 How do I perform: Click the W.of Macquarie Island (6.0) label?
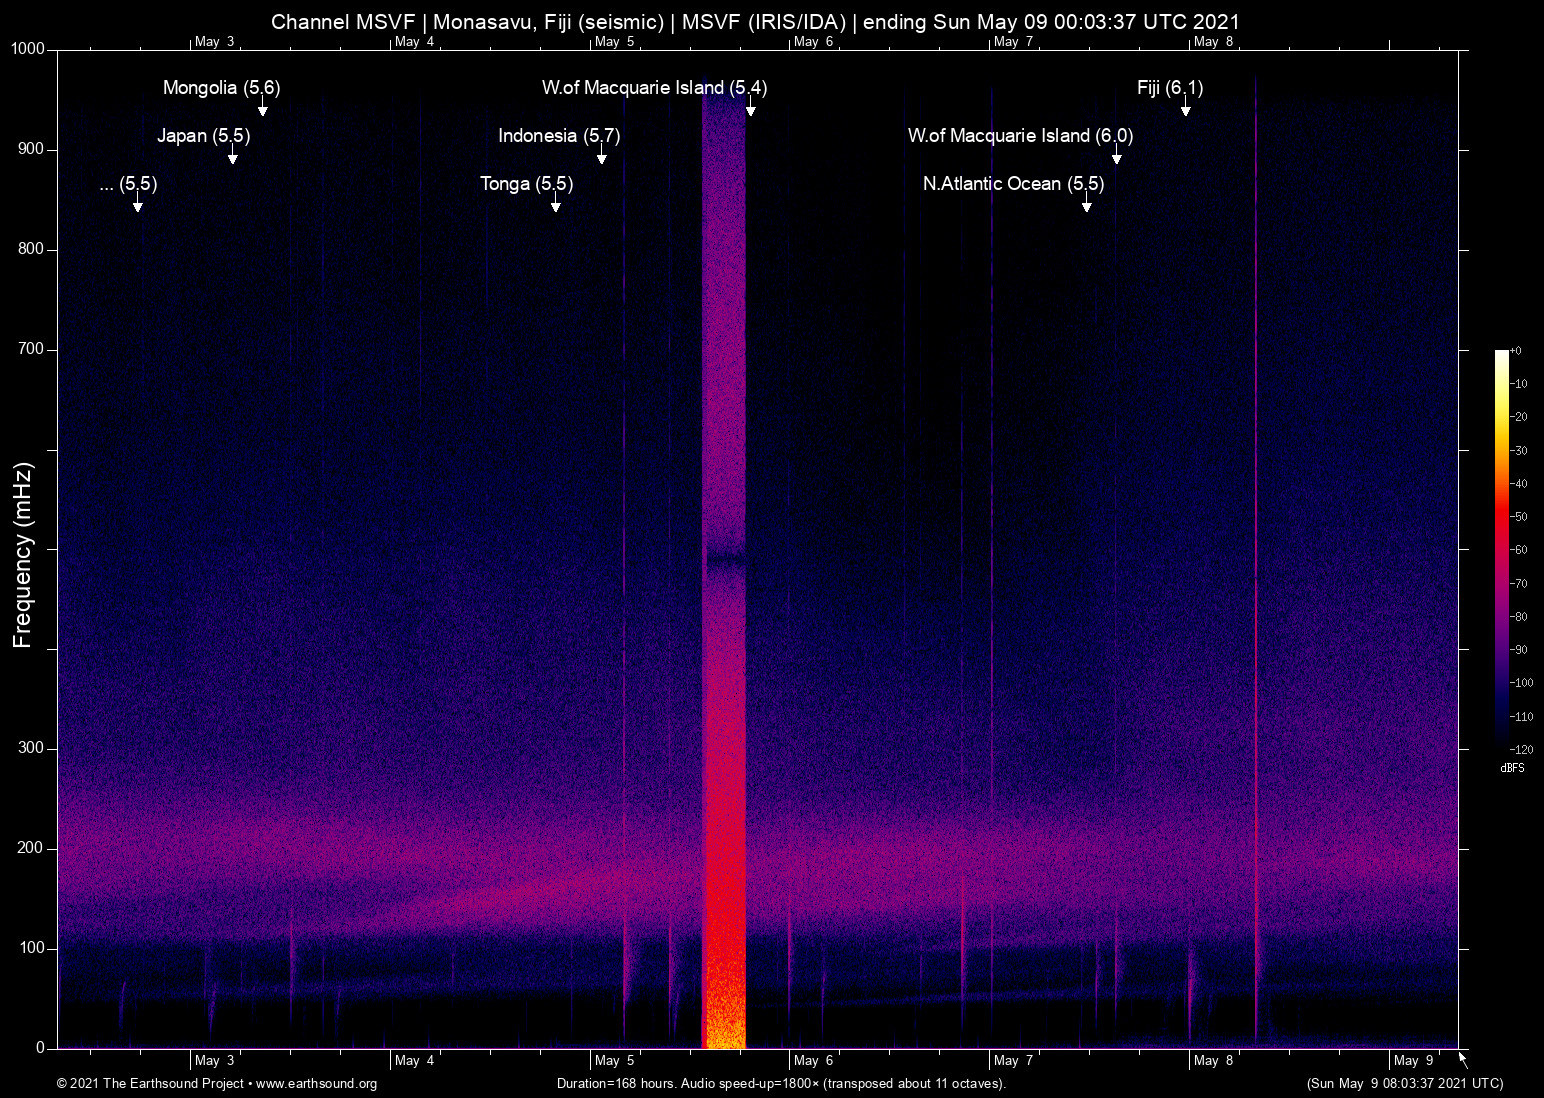pos(1021,136)
